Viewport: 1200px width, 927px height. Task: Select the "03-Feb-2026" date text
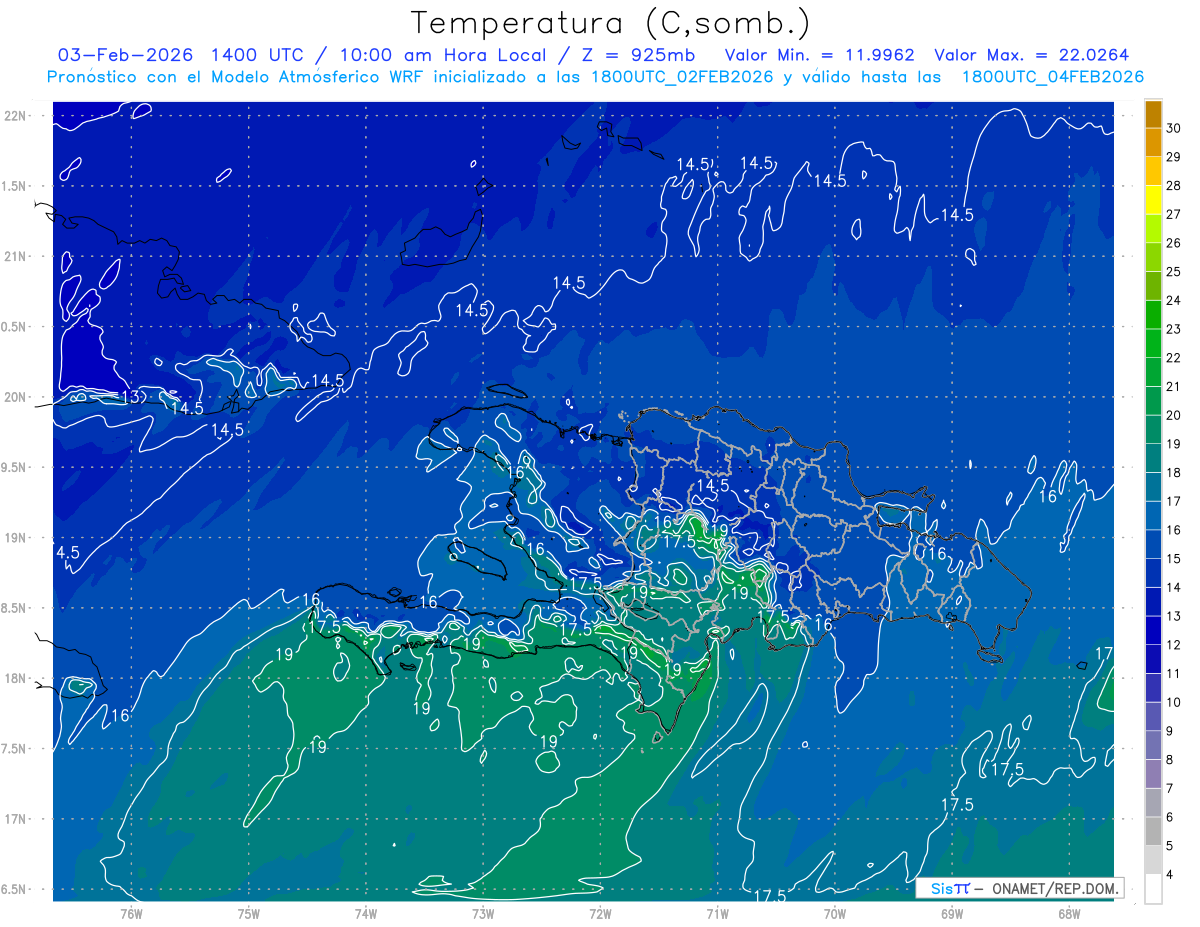pos(127,55)
